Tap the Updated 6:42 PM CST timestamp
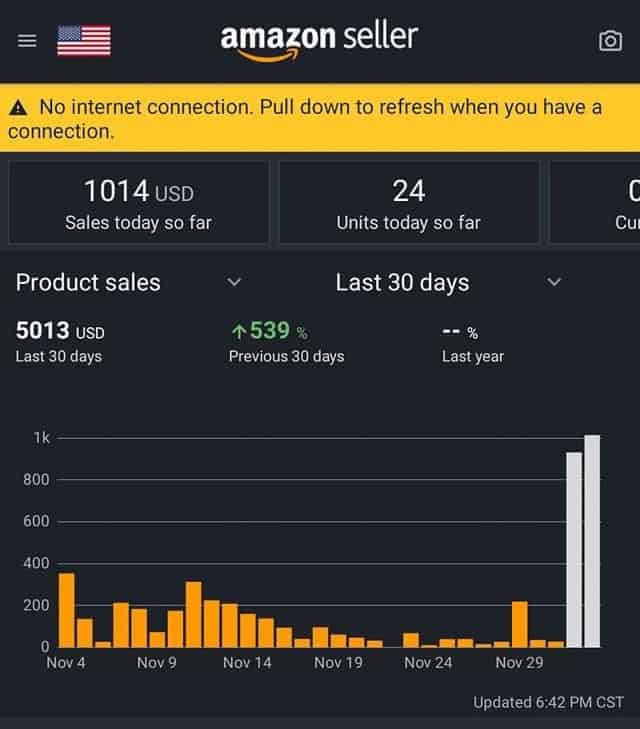This screenshot has height=729, width=640. click(548, 702)
